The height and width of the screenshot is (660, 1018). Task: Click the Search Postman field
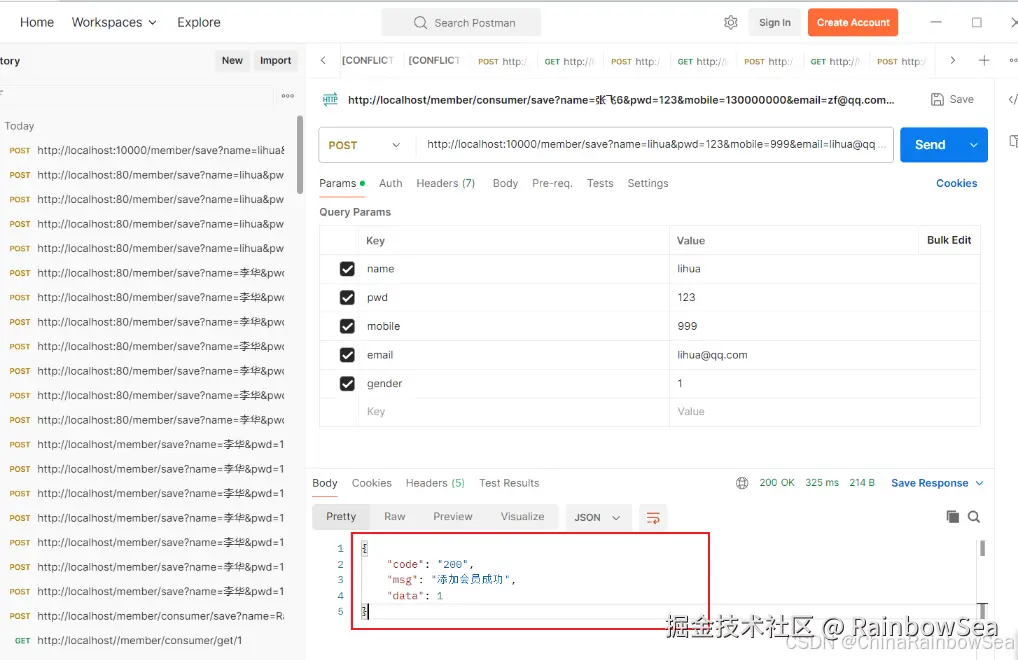462,23
